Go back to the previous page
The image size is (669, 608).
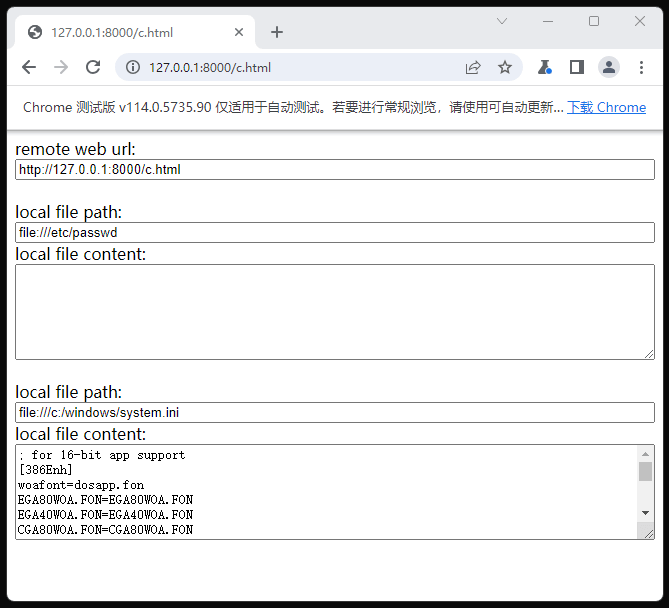pos(29,67)
